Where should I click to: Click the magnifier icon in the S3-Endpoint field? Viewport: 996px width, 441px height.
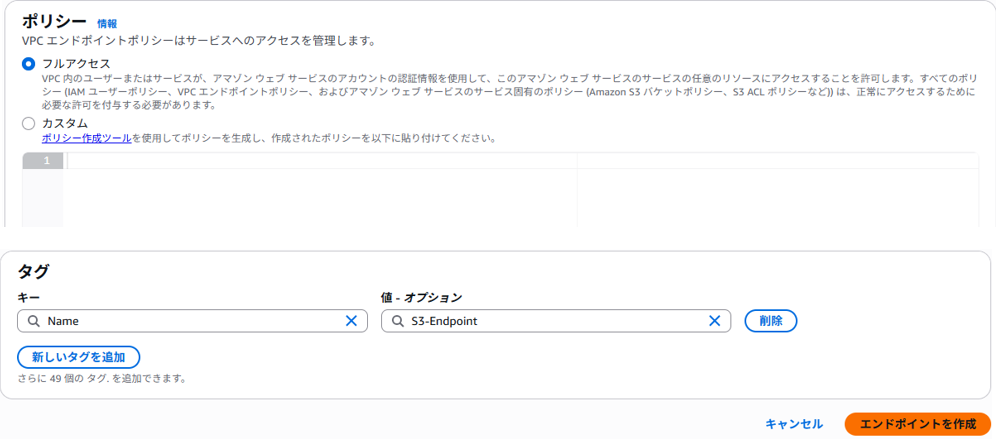coord(397,322)
